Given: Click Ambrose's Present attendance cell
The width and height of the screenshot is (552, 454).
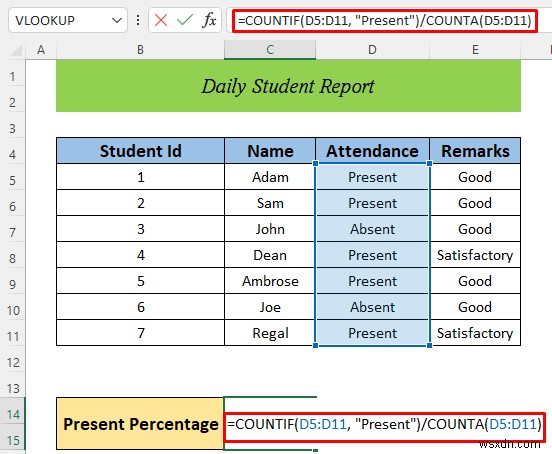Looking at the screenshot, I should coord(372,281).
